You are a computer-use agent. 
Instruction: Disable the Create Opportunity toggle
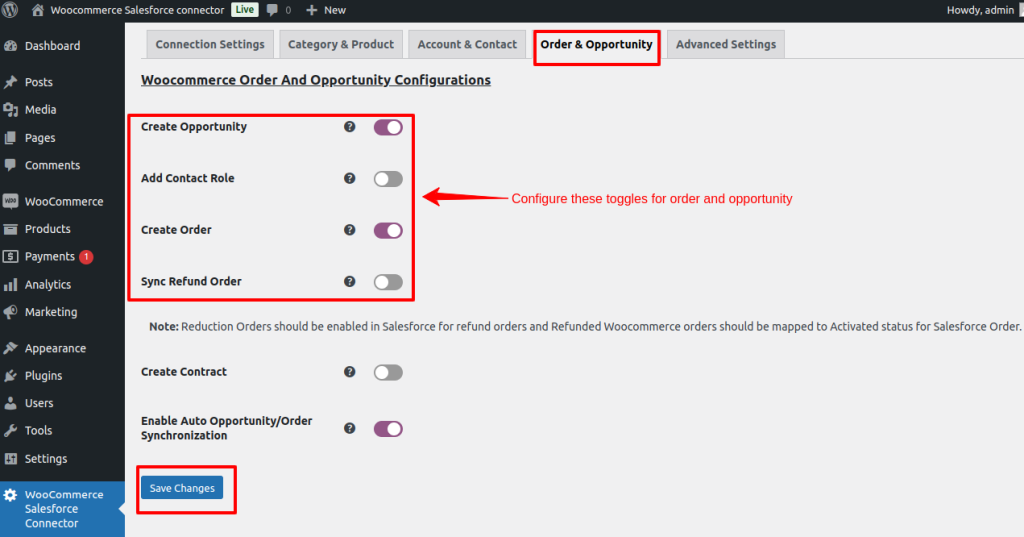coord(388,127)
